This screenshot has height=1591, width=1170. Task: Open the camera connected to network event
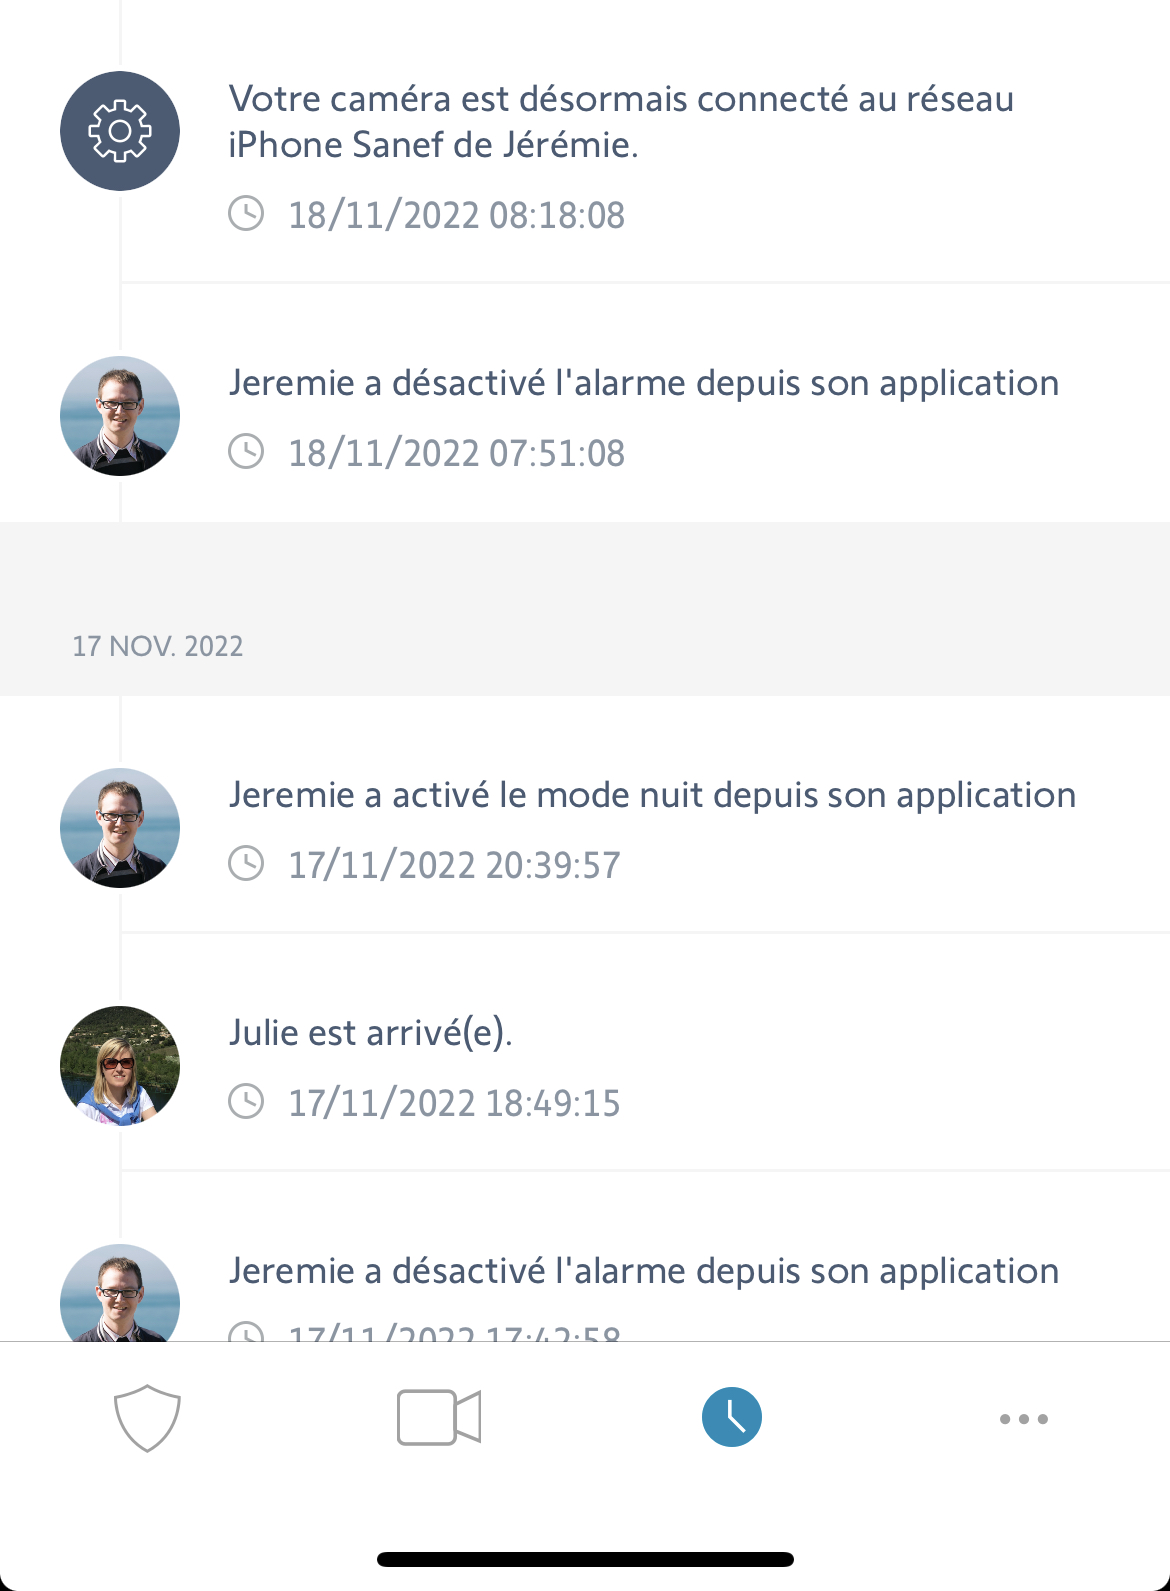point(621,122)
